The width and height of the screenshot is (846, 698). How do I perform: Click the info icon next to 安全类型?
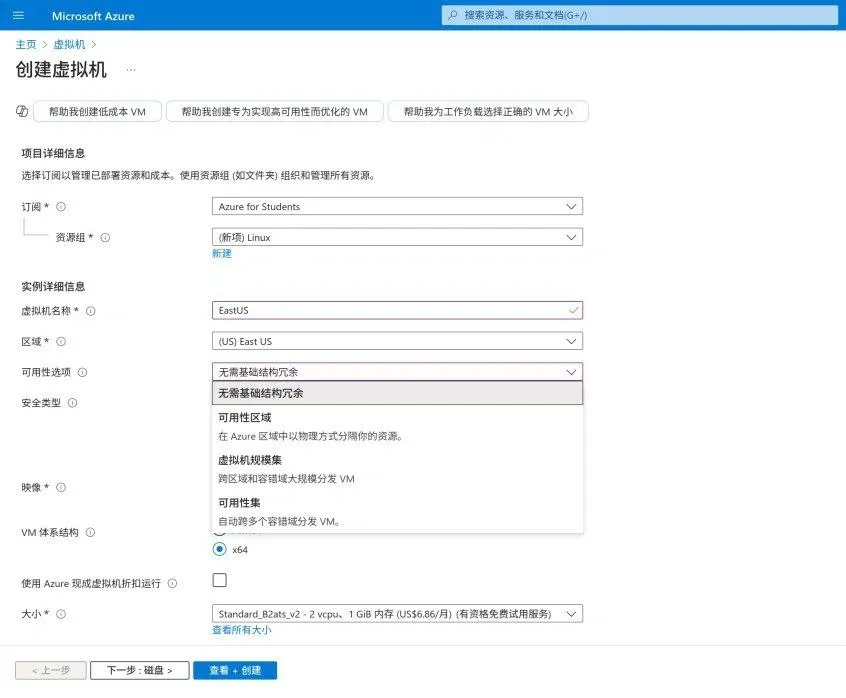(x=73, y=403)
